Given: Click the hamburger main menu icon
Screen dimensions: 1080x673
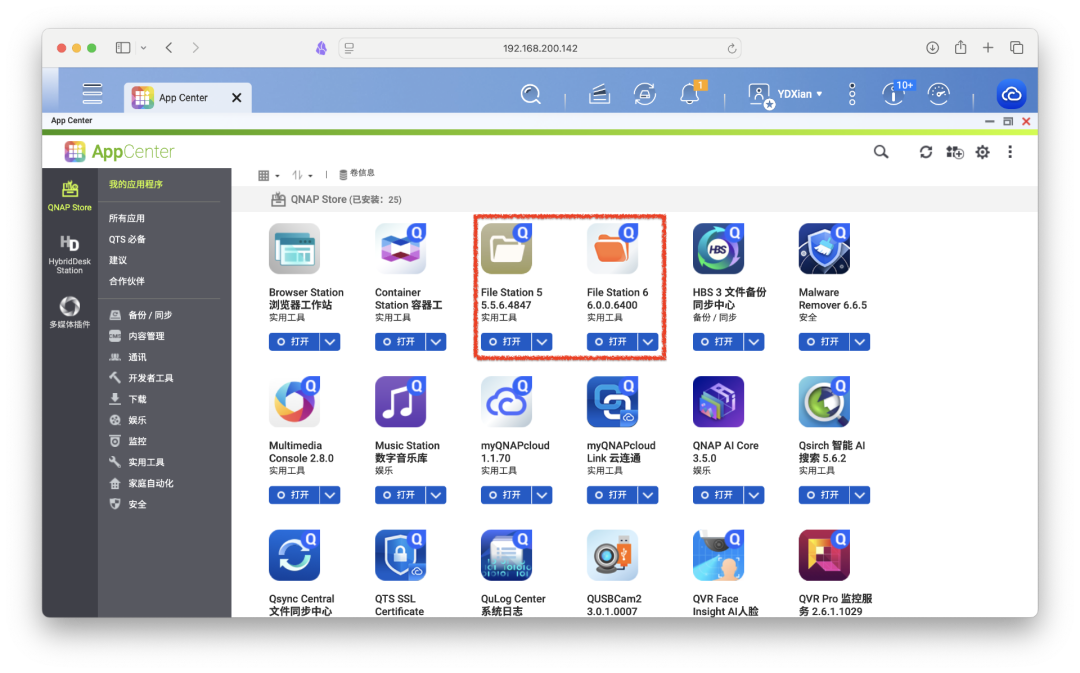Looking at the screenshot, I should (x=92, y=92).
